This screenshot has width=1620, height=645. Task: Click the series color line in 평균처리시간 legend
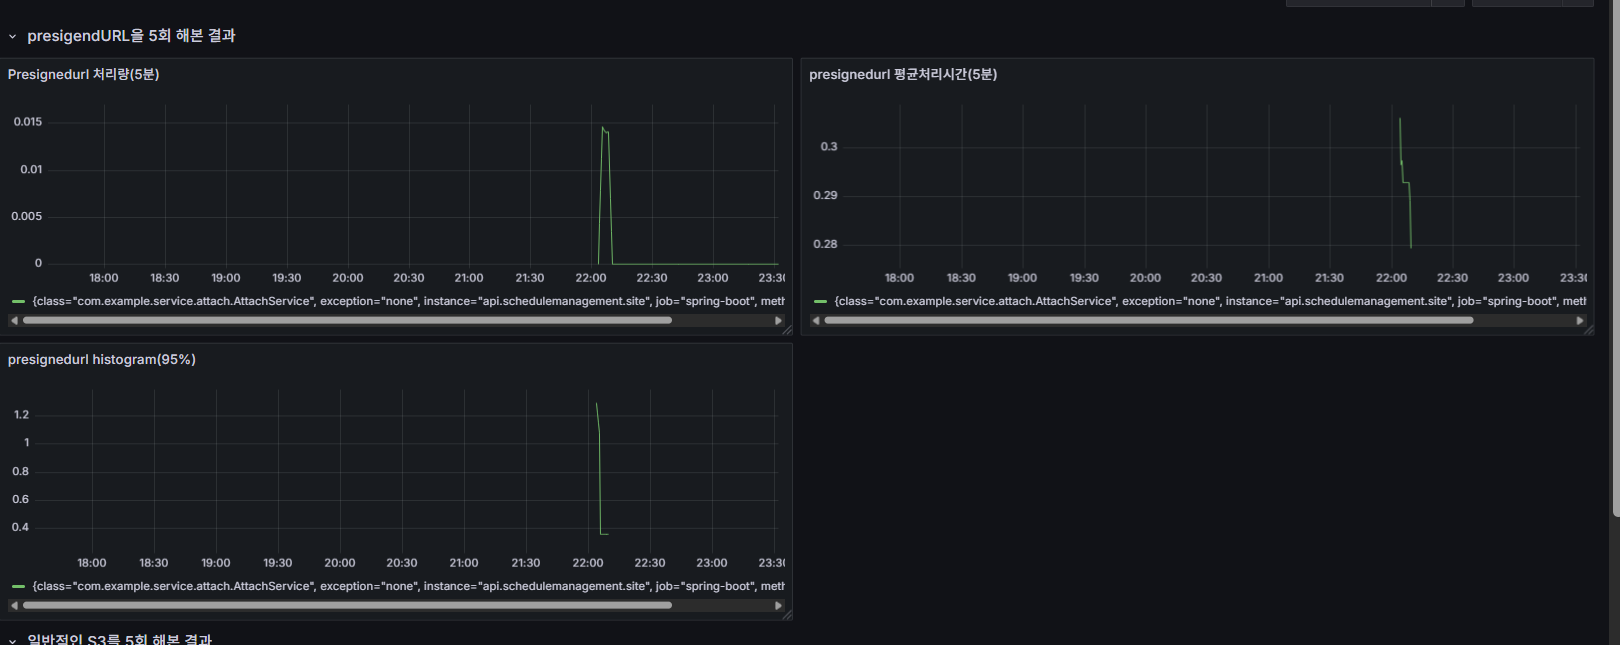click(x=820, y=301)
